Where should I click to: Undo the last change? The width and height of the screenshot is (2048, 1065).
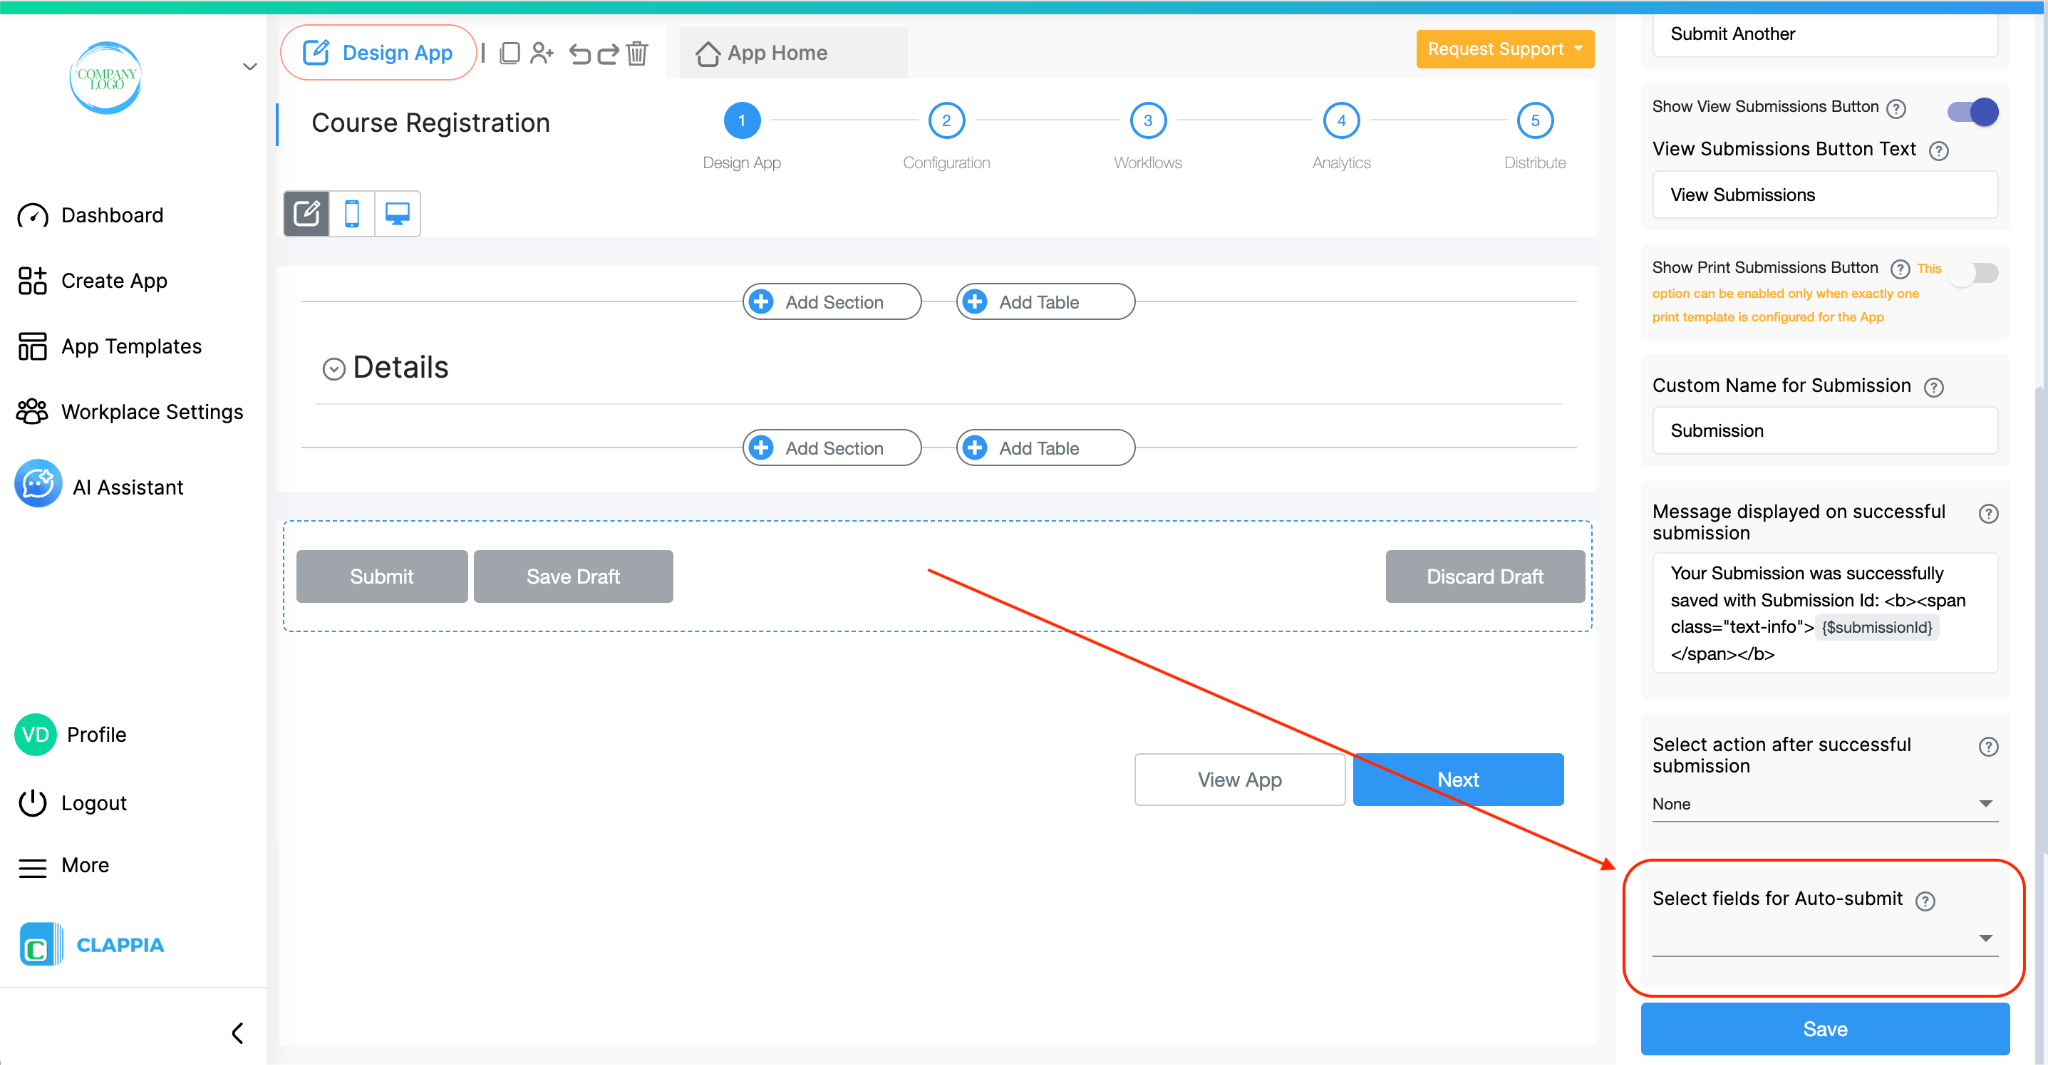[581, 53]
